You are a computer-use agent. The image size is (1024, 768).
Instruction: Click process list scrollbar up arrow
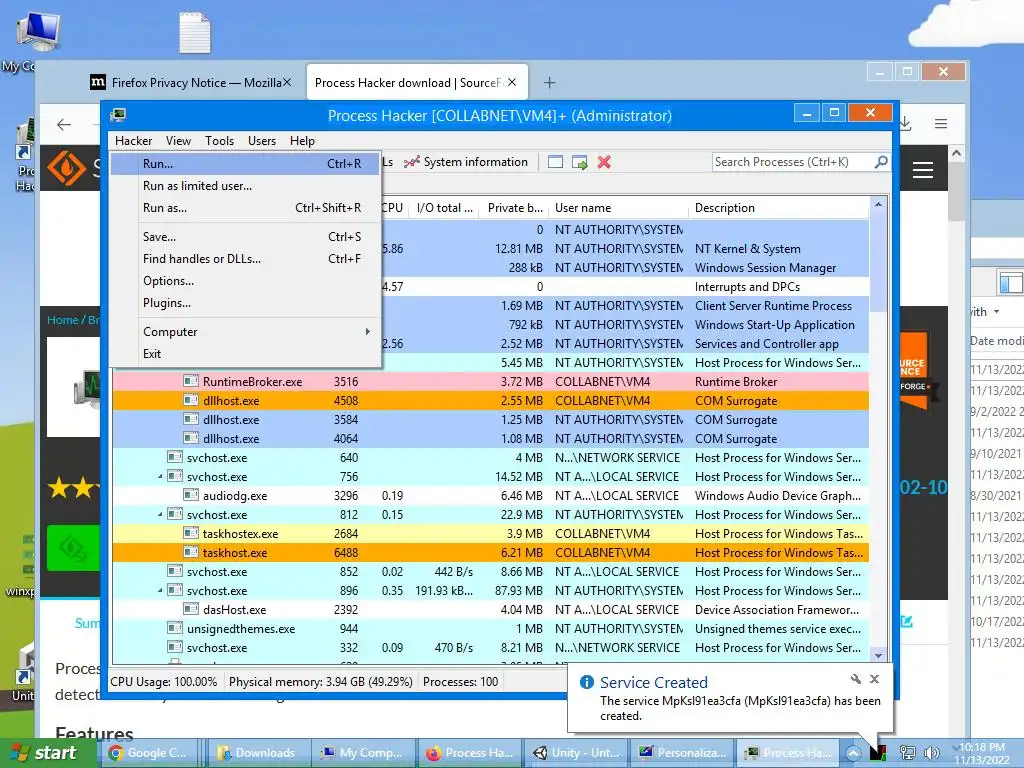coord(878,204)
